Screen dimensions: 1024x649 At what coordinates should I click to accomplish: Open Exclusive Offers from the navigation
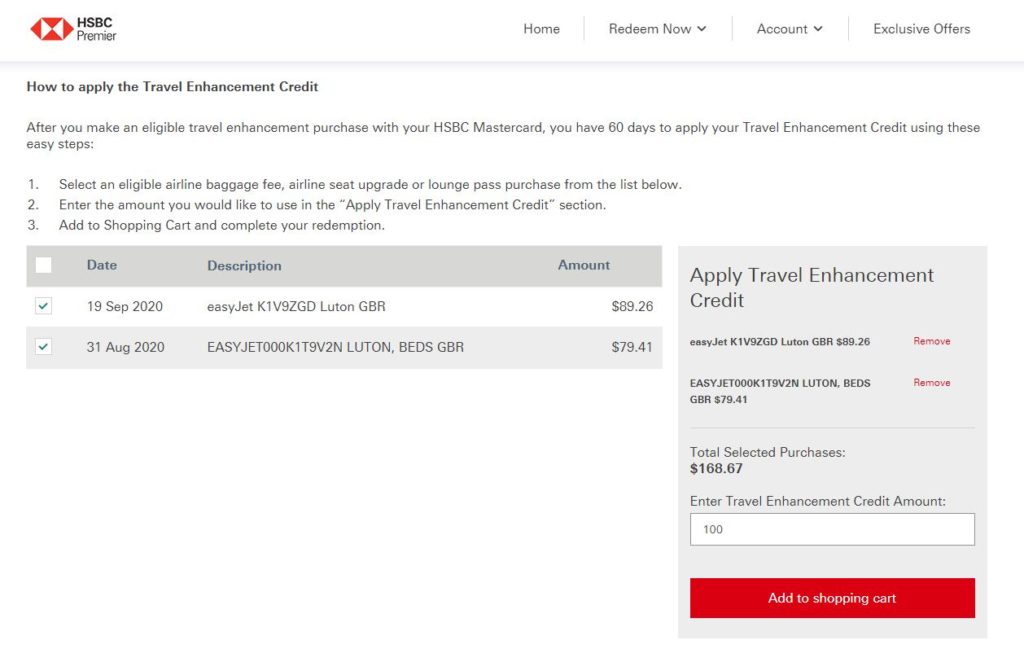pos(920,29)
